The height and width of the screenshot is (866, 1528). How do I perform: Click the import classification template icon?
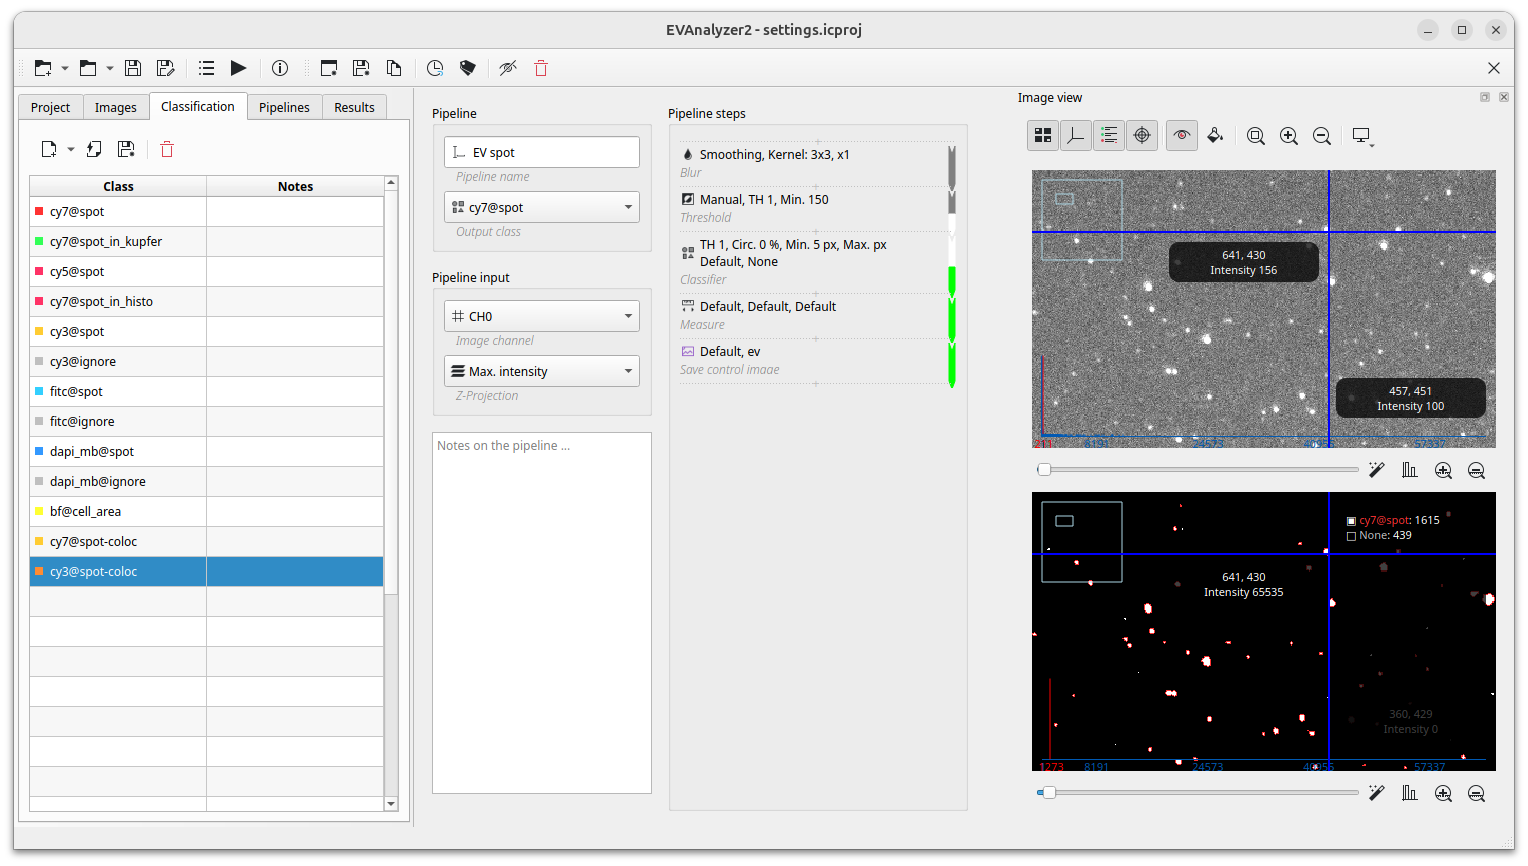pyautogui.click(x=94, y=149)
